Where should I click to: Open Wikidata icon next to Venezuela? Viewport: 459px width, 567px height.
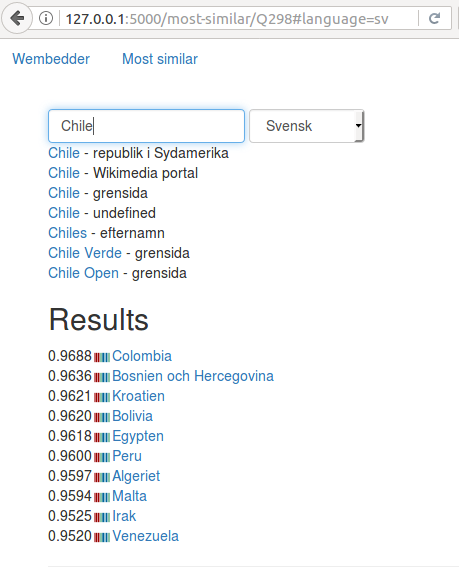pyautogui.click(x=102, y=537)
